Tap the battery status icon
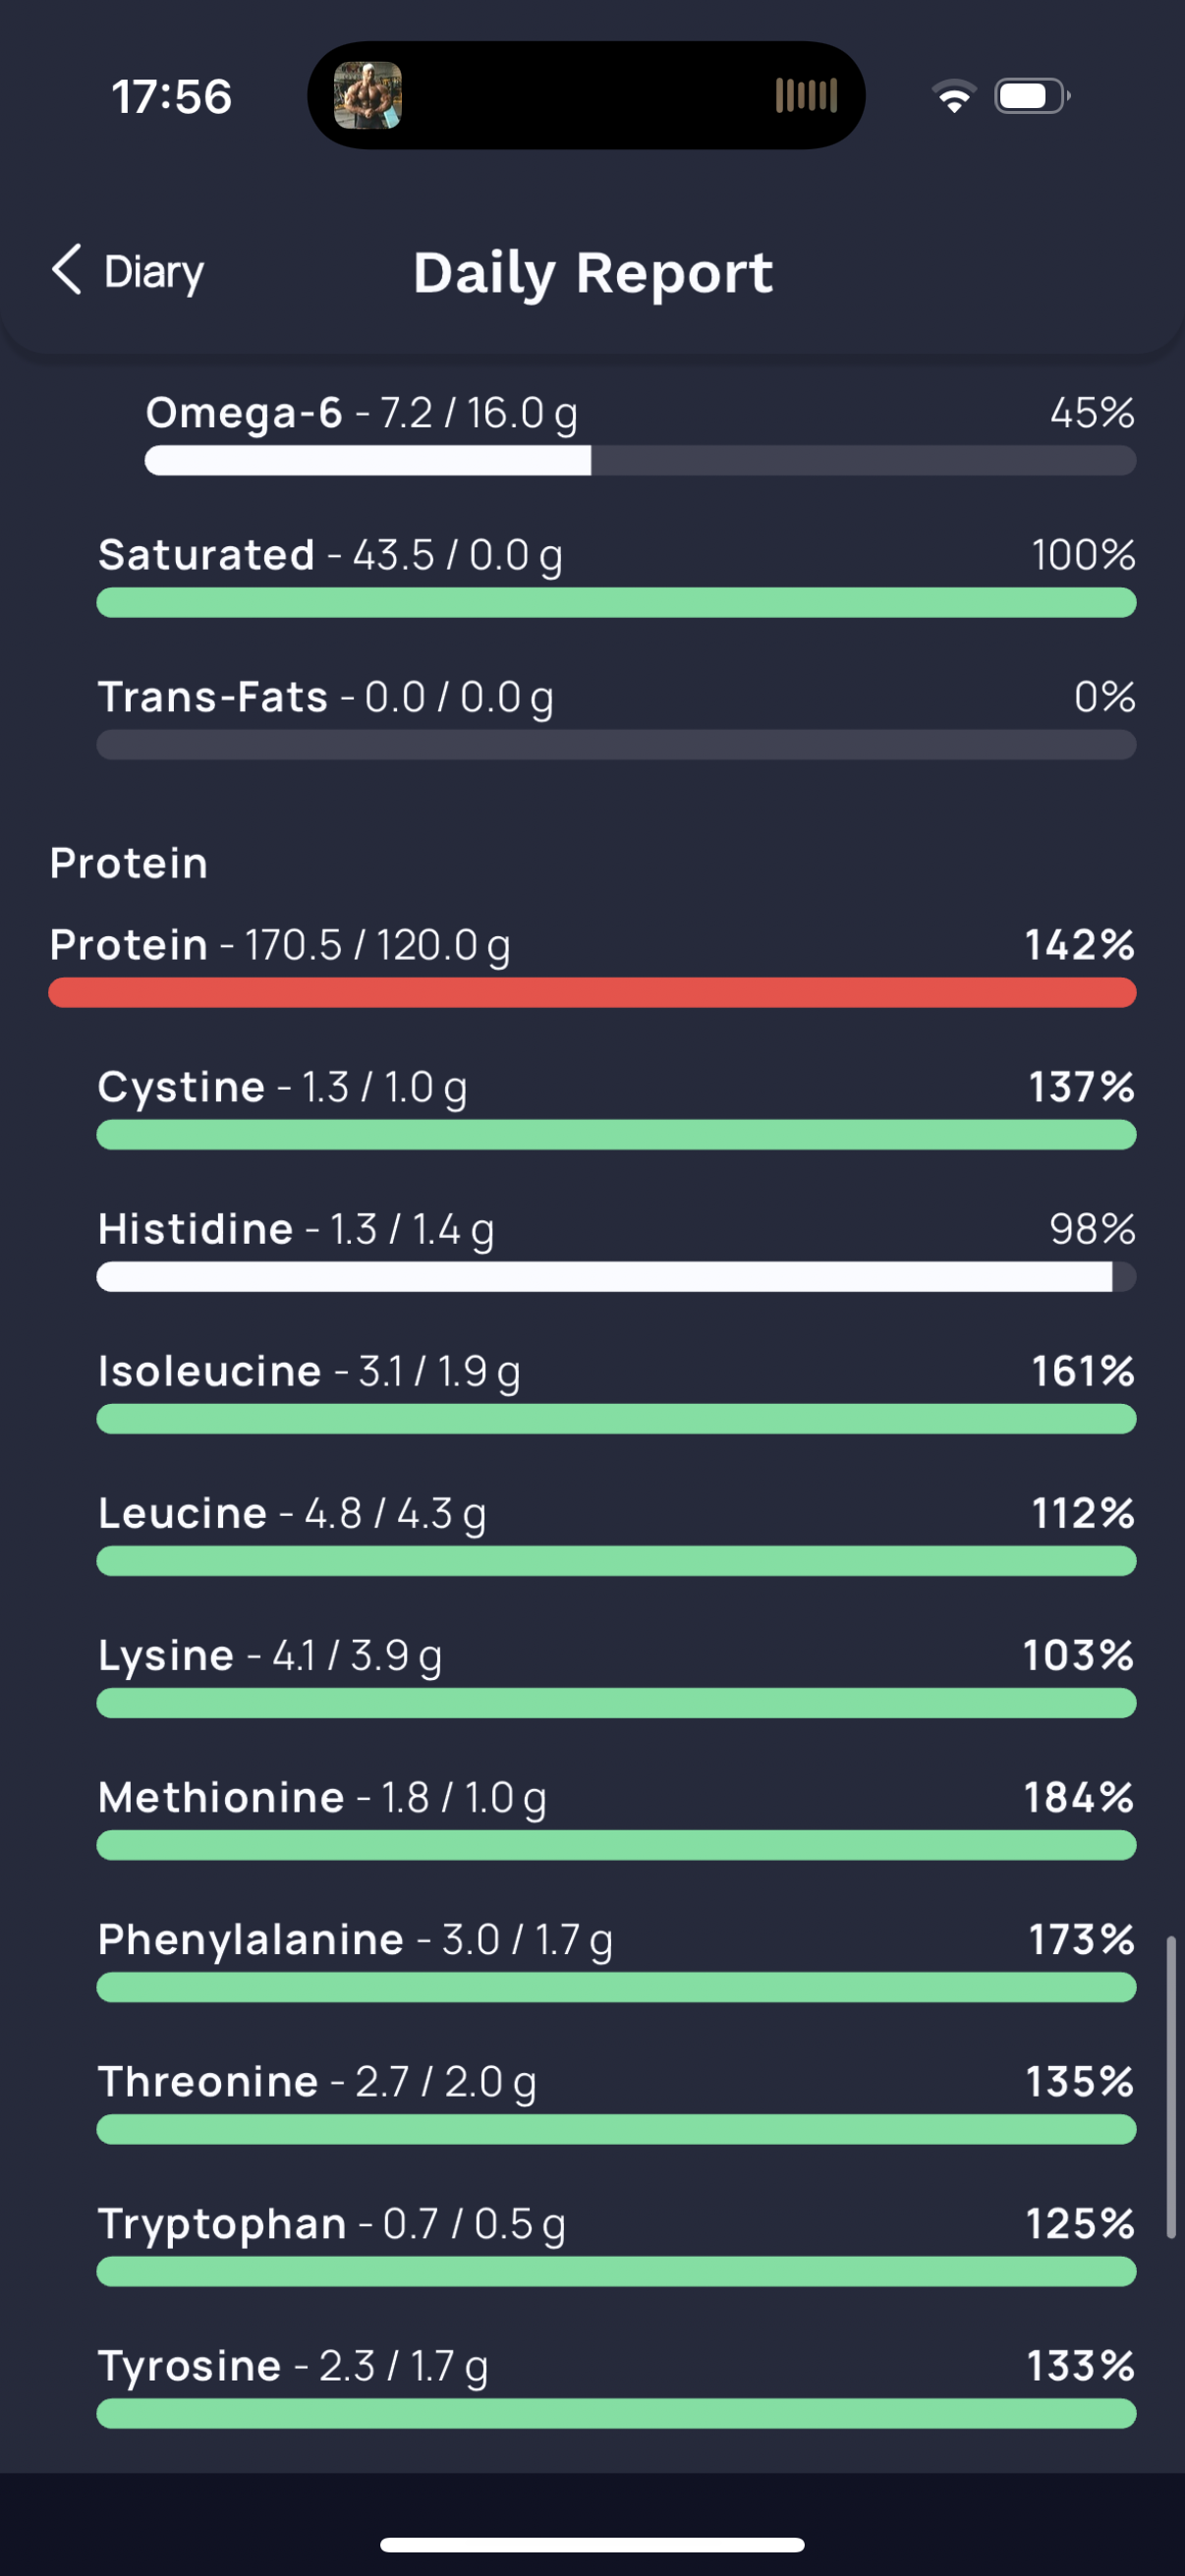Image resolution: width=1185 pixels, height=2576 pixels. 1032,96
